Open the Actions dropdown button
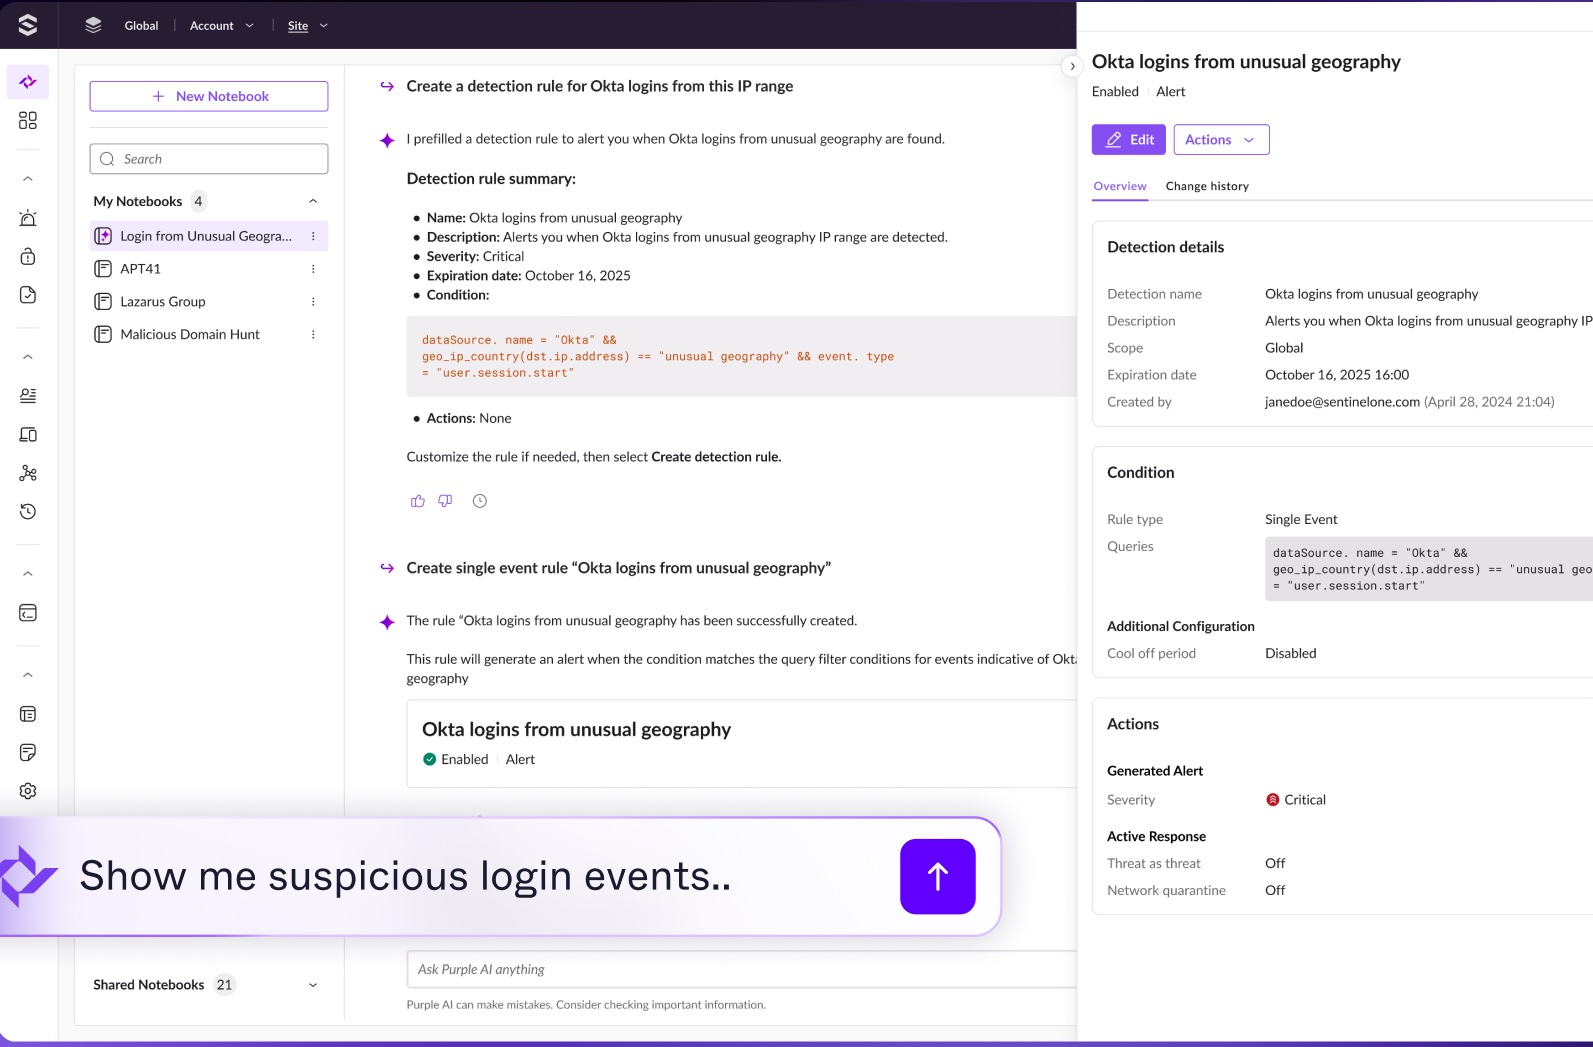Viewport: 1593px width, 1047px height. point(1220,140)
